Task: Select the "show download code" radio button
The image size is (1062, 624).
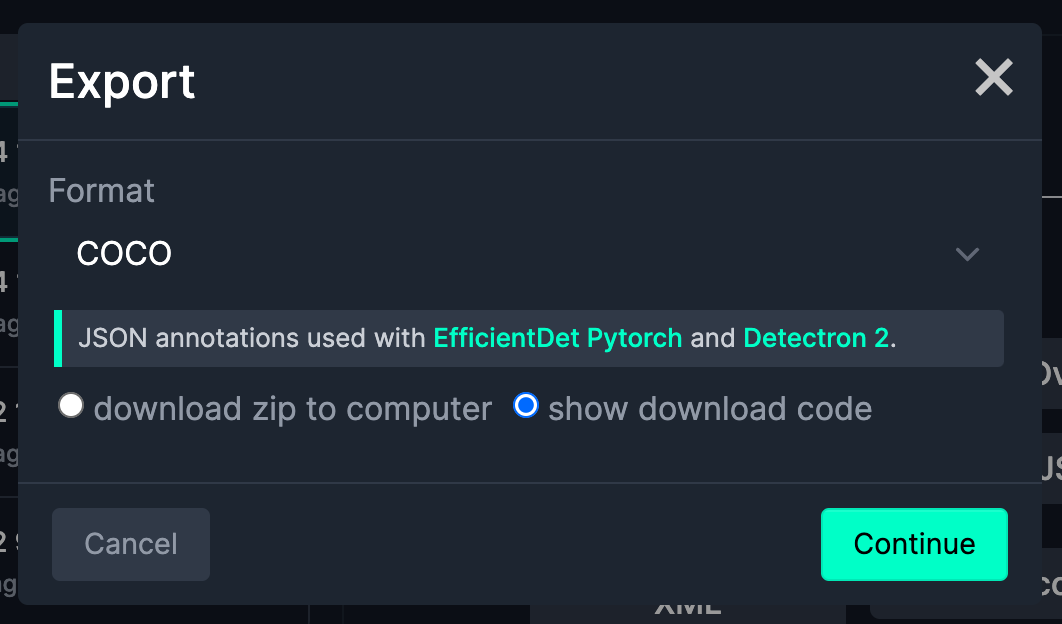Action: coord(526,406)
